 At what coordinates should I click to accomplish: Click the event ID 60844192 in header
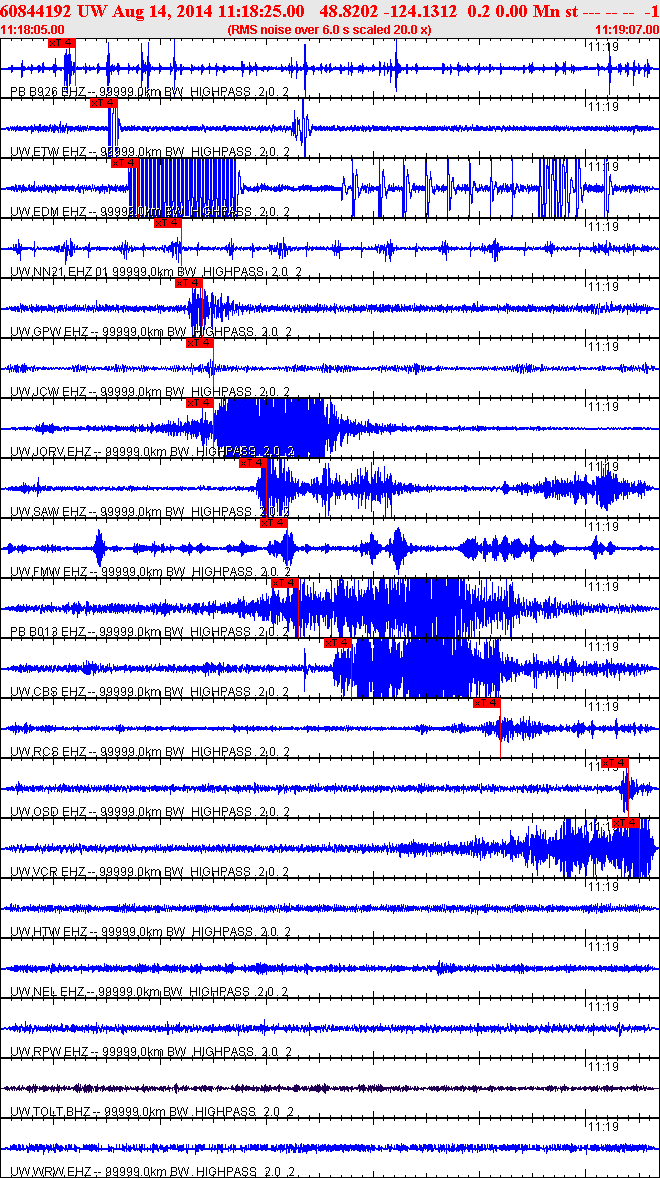tap(36, 11)
